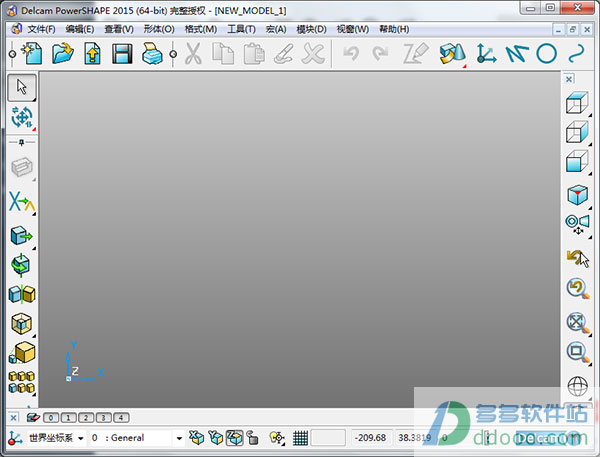Select the Circle arc tool icon

tap(546, 54)
